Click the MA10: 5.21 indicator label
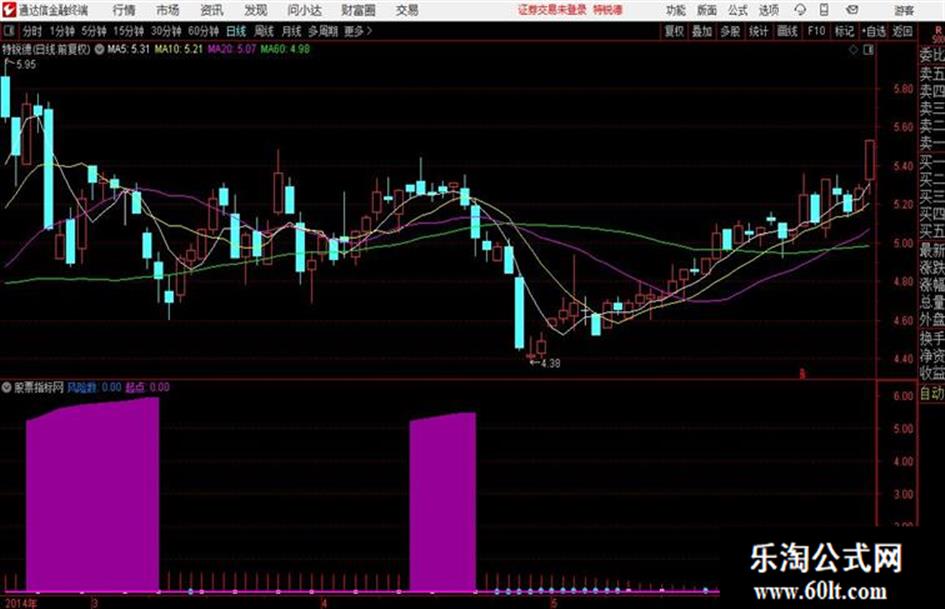This screenshot has width=945, height=609. 178,49
